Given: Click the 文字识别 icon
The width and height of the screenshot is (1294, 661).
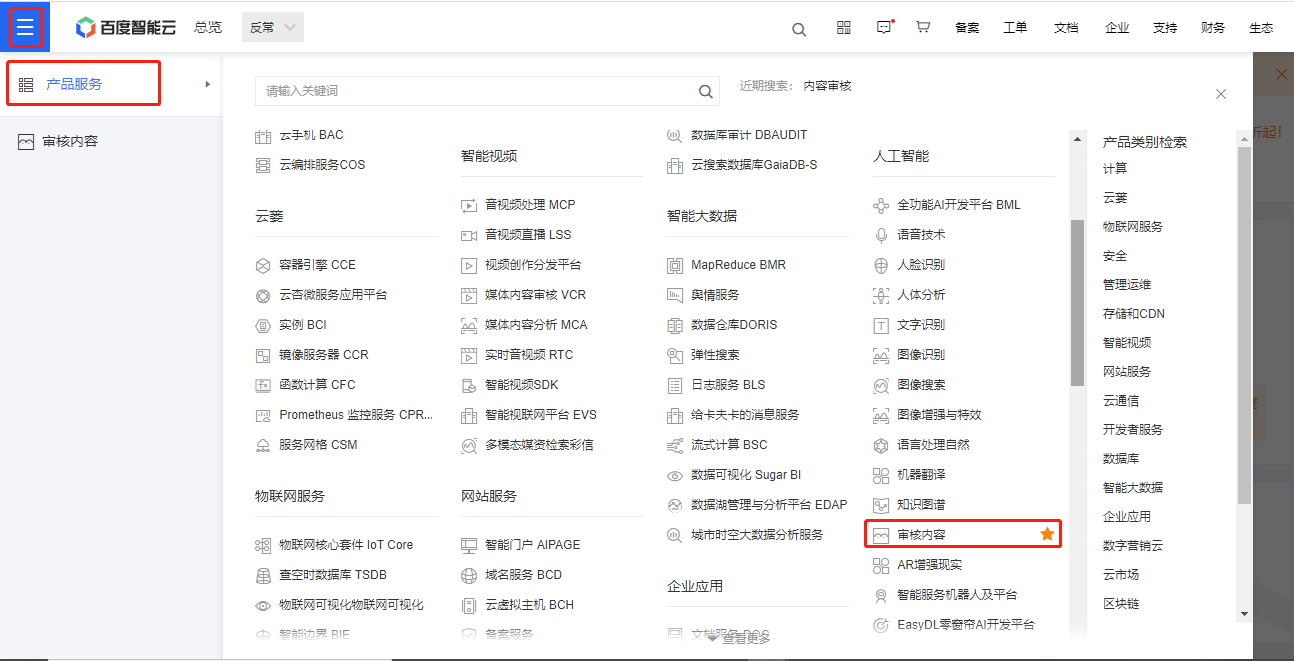Looking at the screenshot, I should pyautogui.click(x=881, y=325).
